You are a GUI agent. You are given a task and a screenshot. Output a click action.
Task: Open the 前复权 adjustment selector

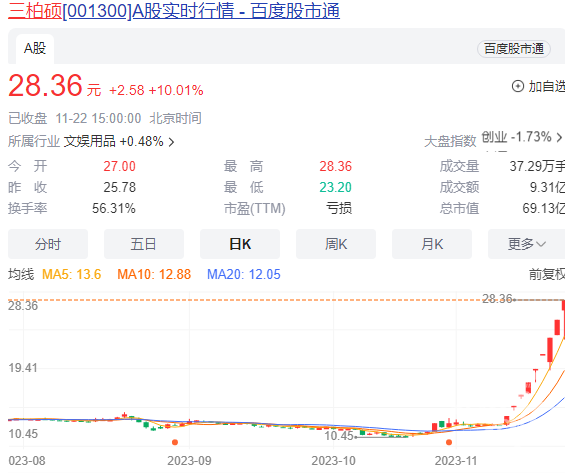[x=547, y=275]
